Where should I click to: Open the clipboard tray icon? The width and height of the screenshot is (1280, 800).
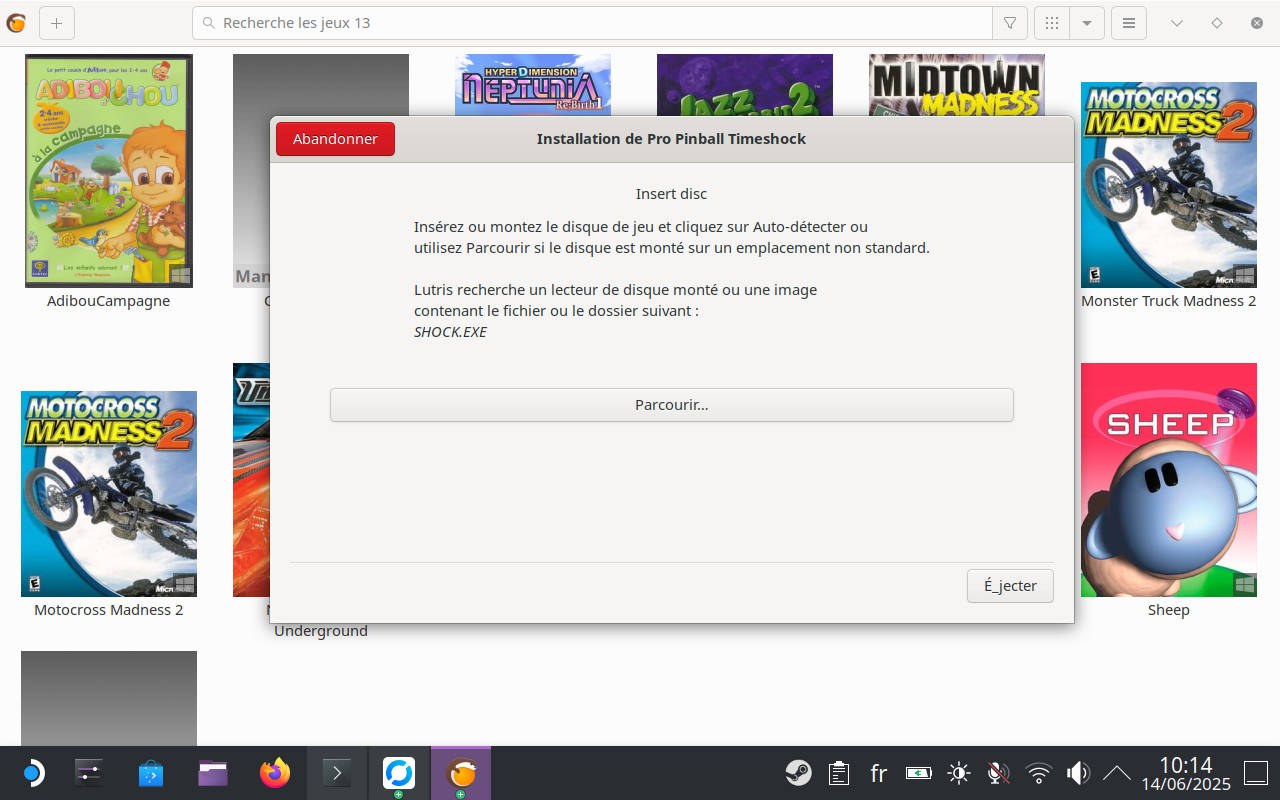838,773
